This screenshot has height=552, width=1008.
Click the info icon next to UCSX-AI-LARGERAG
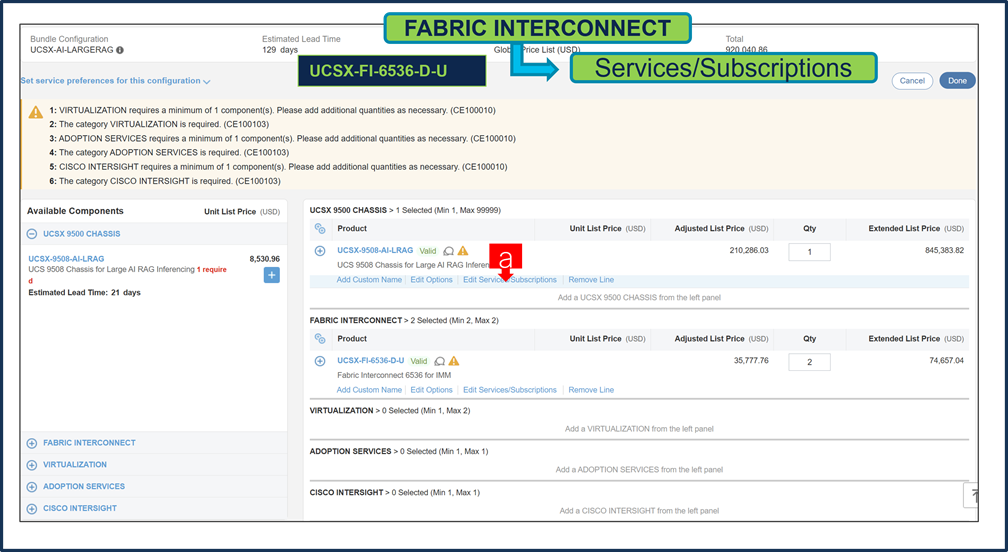(120, 49)
